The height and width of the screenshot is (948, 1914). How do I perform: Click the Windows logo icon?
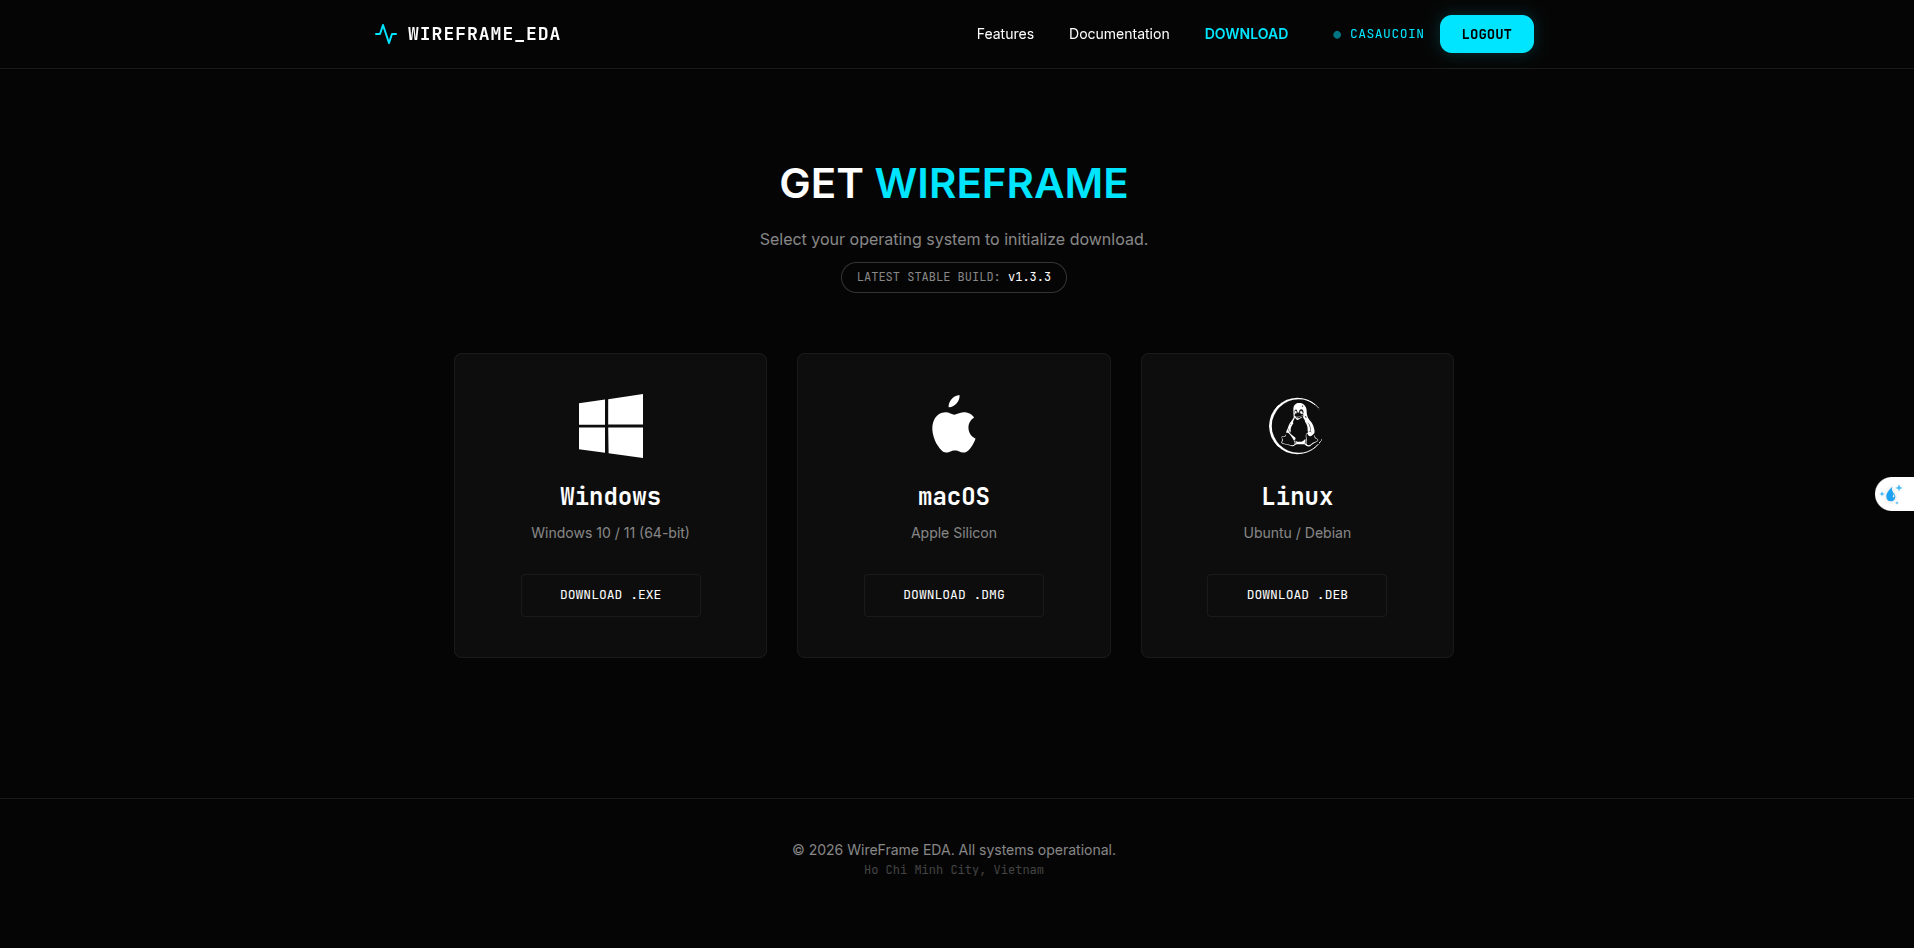pyautogui.click(x=611, y=426)
